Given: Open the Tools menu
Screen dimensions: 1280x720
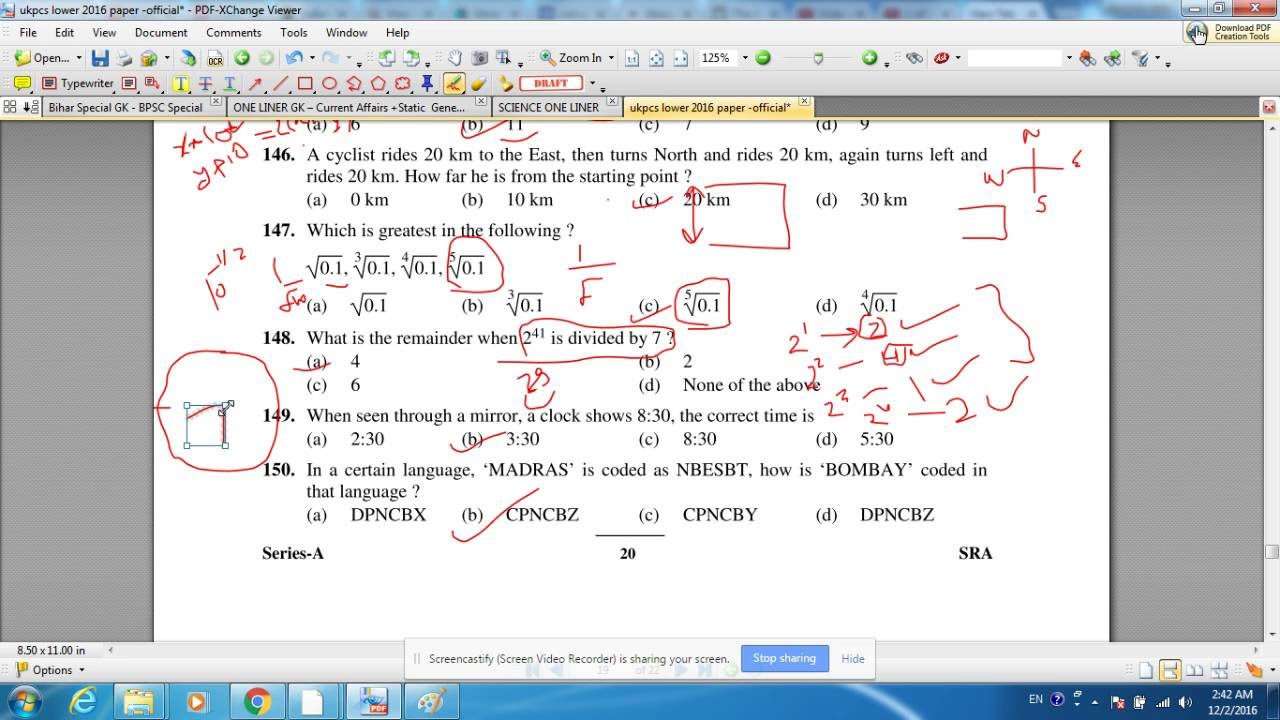Looking at the screenshot, I should coord(294,32).
